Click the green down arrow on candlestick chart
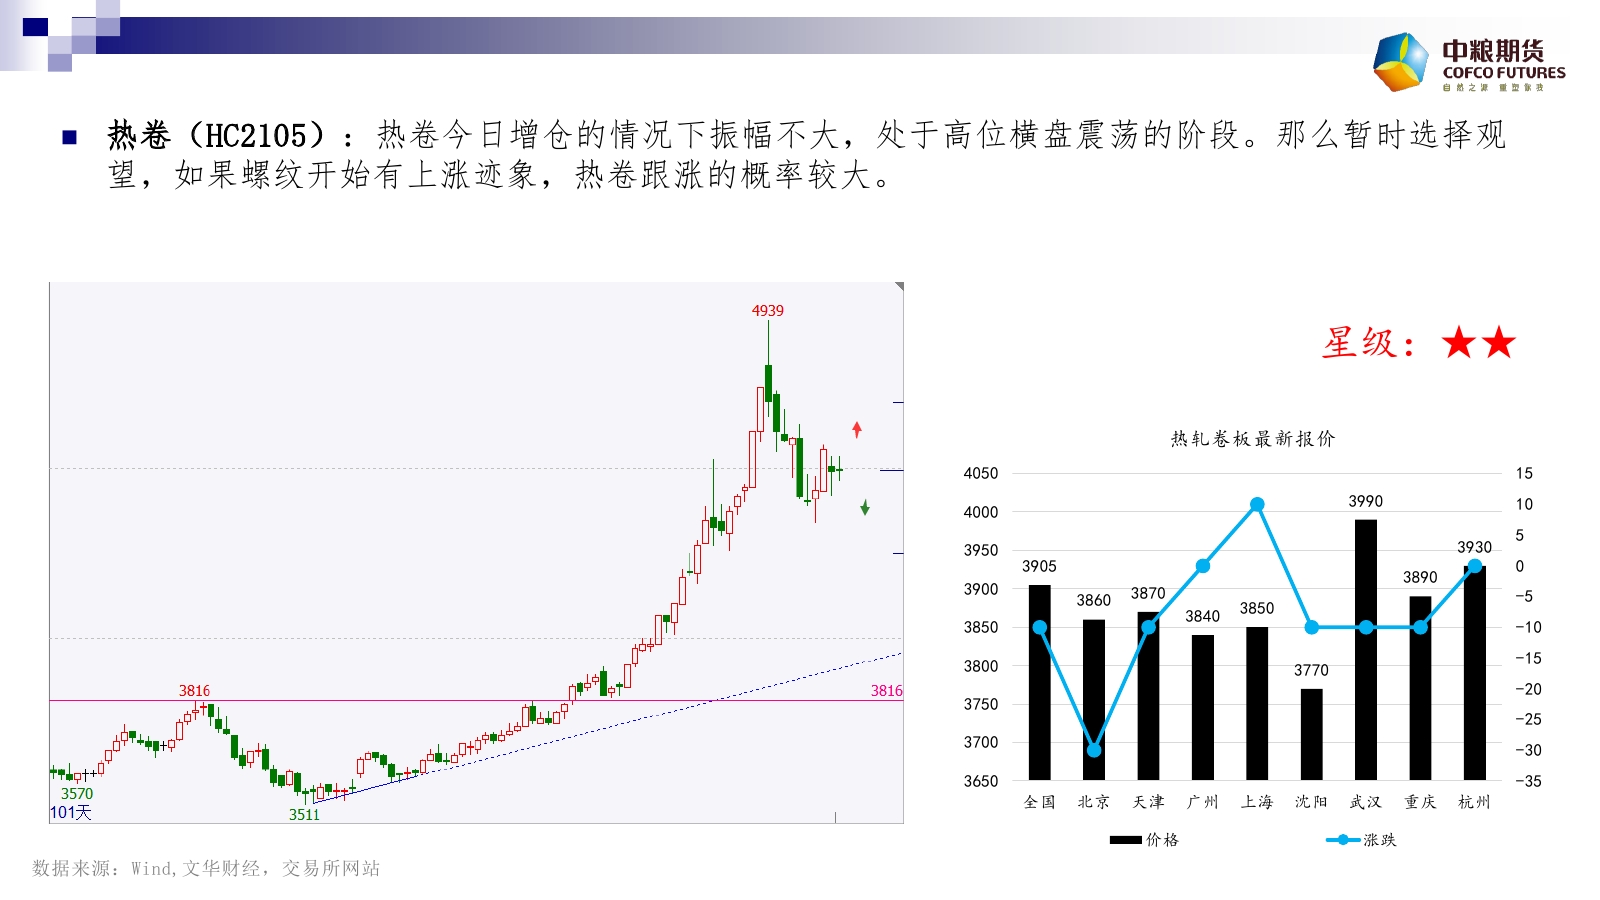 tap(865, 508)
